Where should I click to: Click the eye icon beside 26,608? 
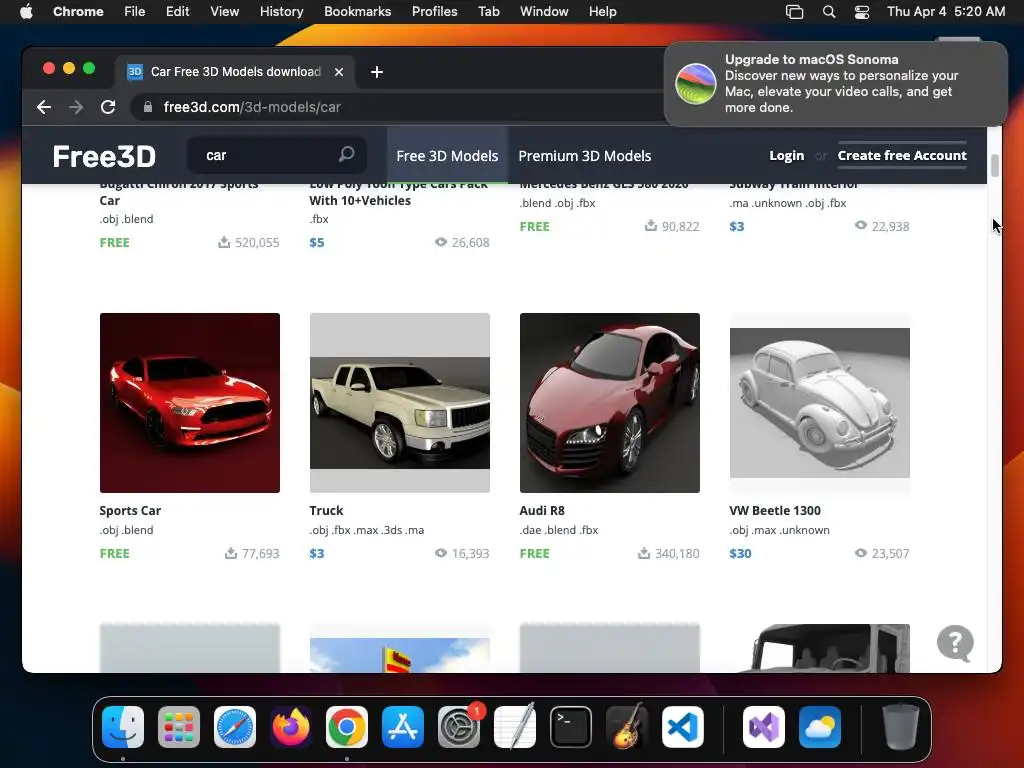click(441, 242)
